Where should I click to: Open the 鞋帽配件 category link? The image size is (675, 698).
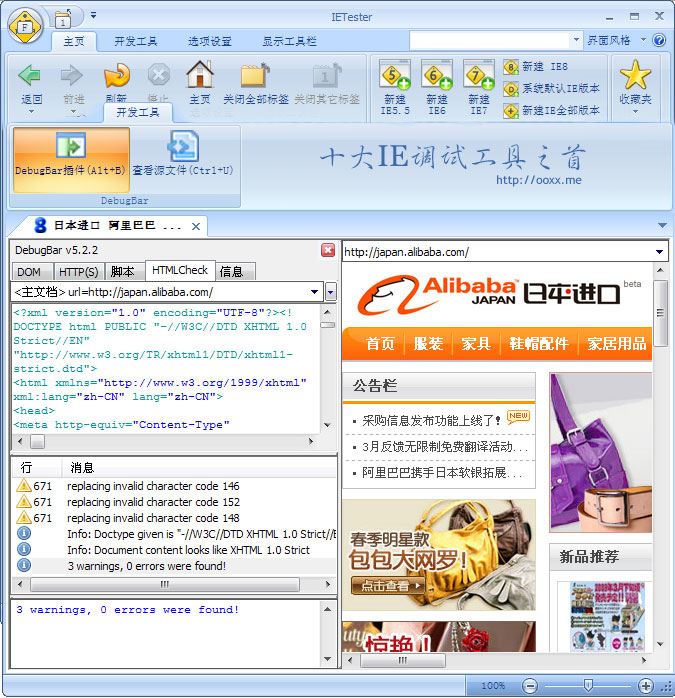point(539,344)
